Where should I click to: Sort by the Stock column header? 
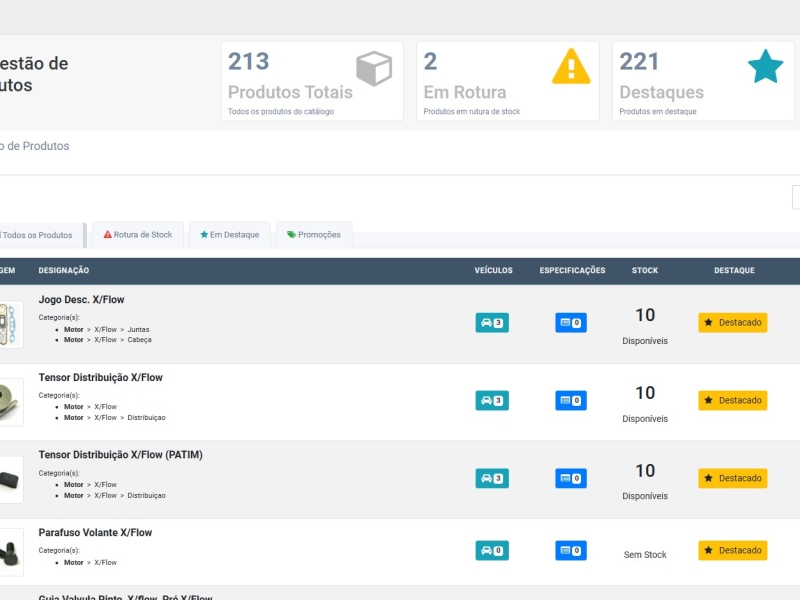coord(645,271)
